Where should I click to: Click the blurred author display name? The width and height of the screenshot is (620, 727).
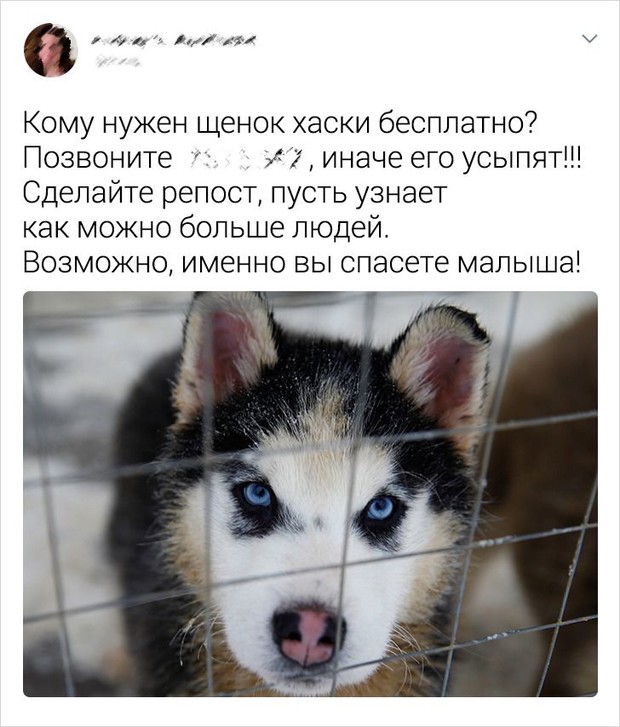click(174, 42)
